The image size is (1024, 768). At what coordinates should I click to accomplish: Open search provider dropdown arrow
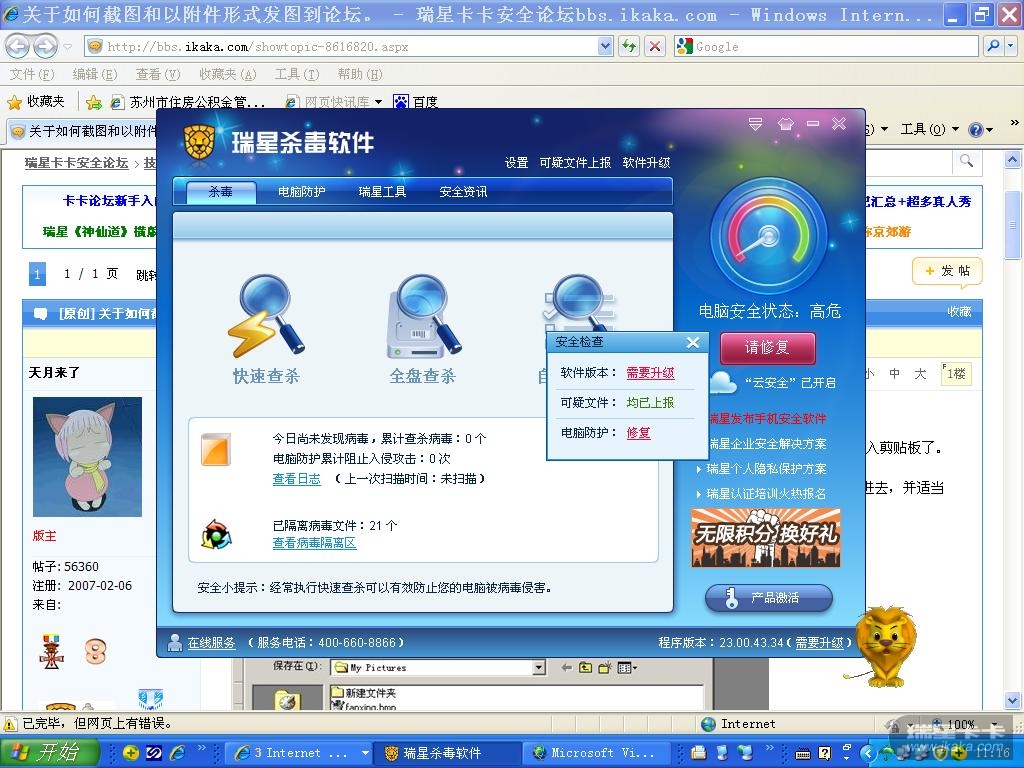click(x=1011, y=46)
